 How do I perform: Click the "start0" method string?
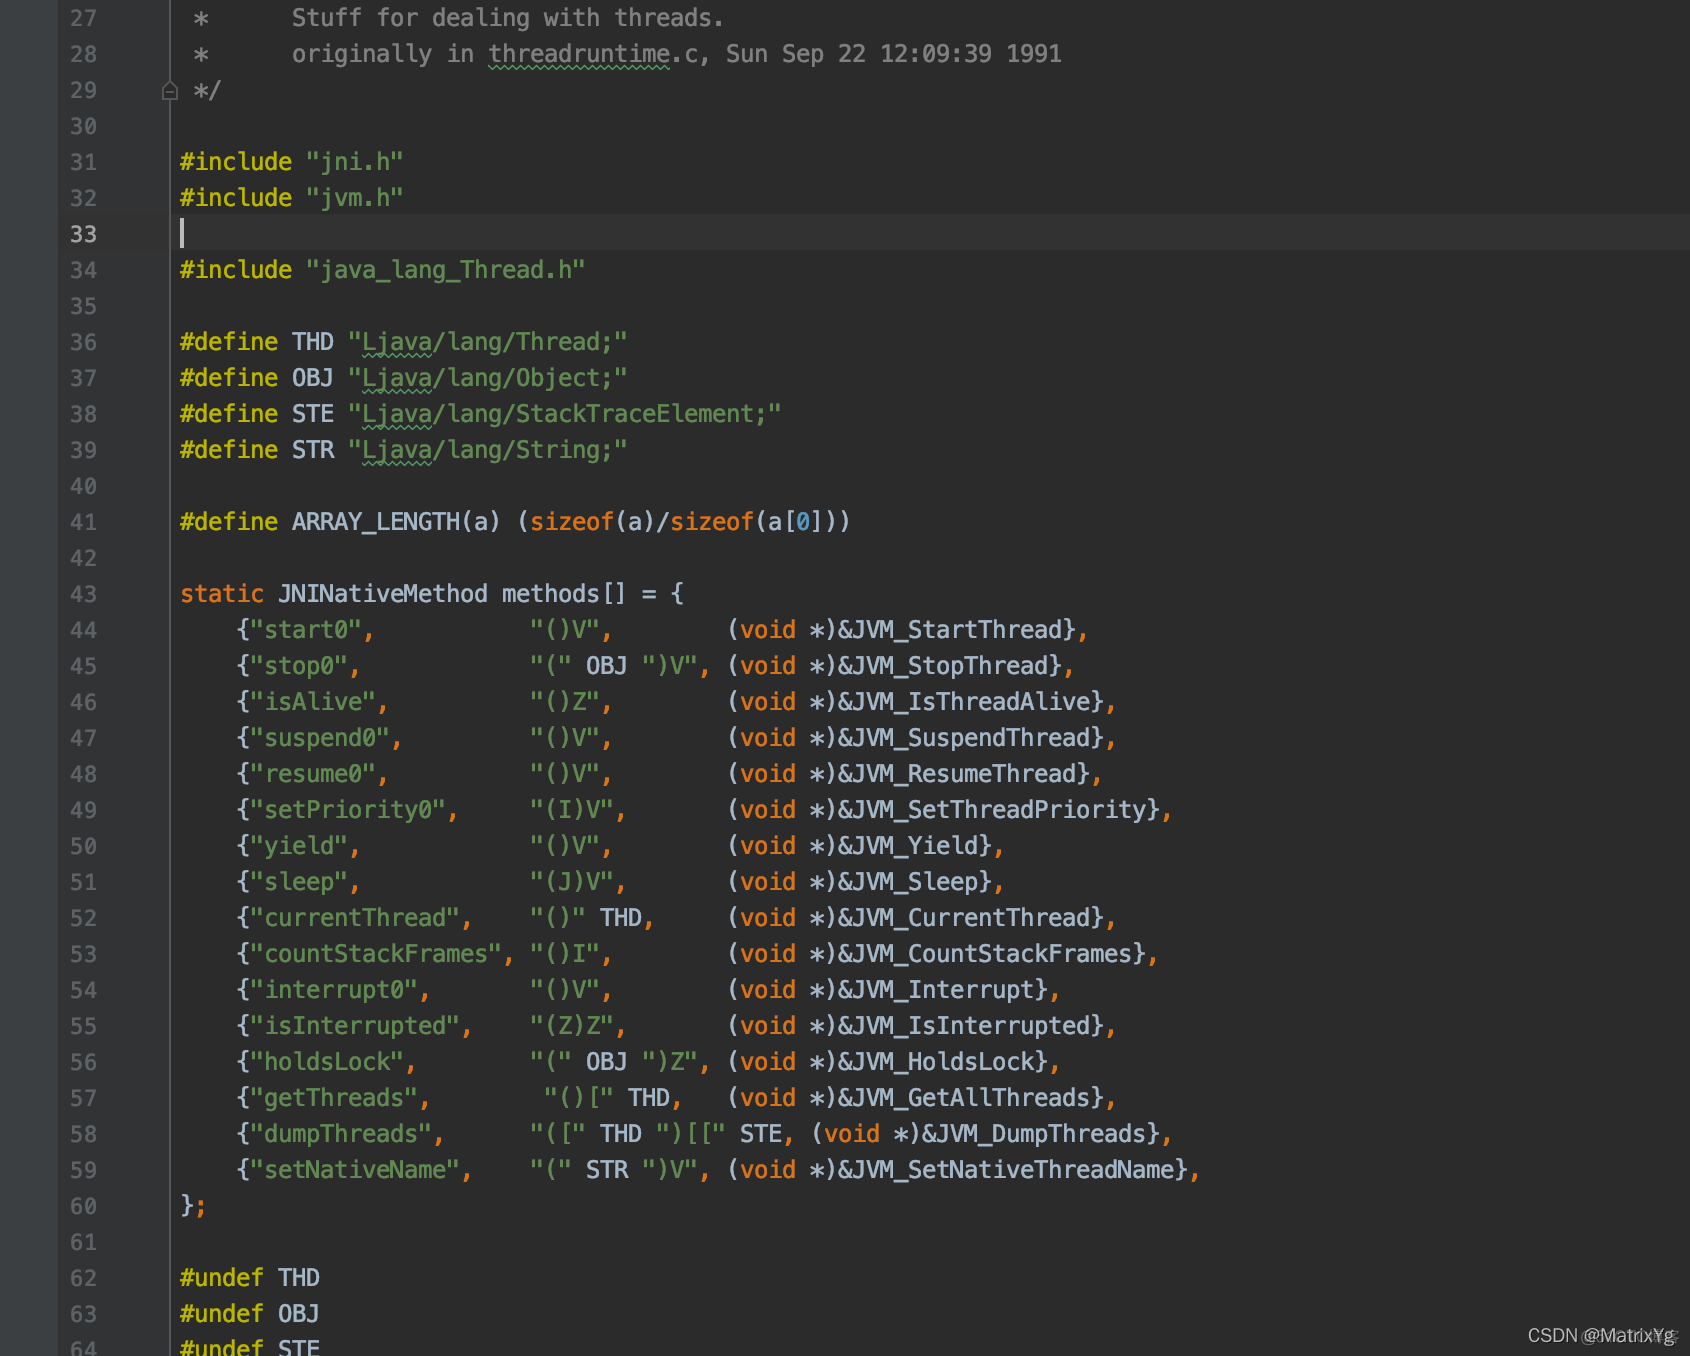tap(305, 630)
